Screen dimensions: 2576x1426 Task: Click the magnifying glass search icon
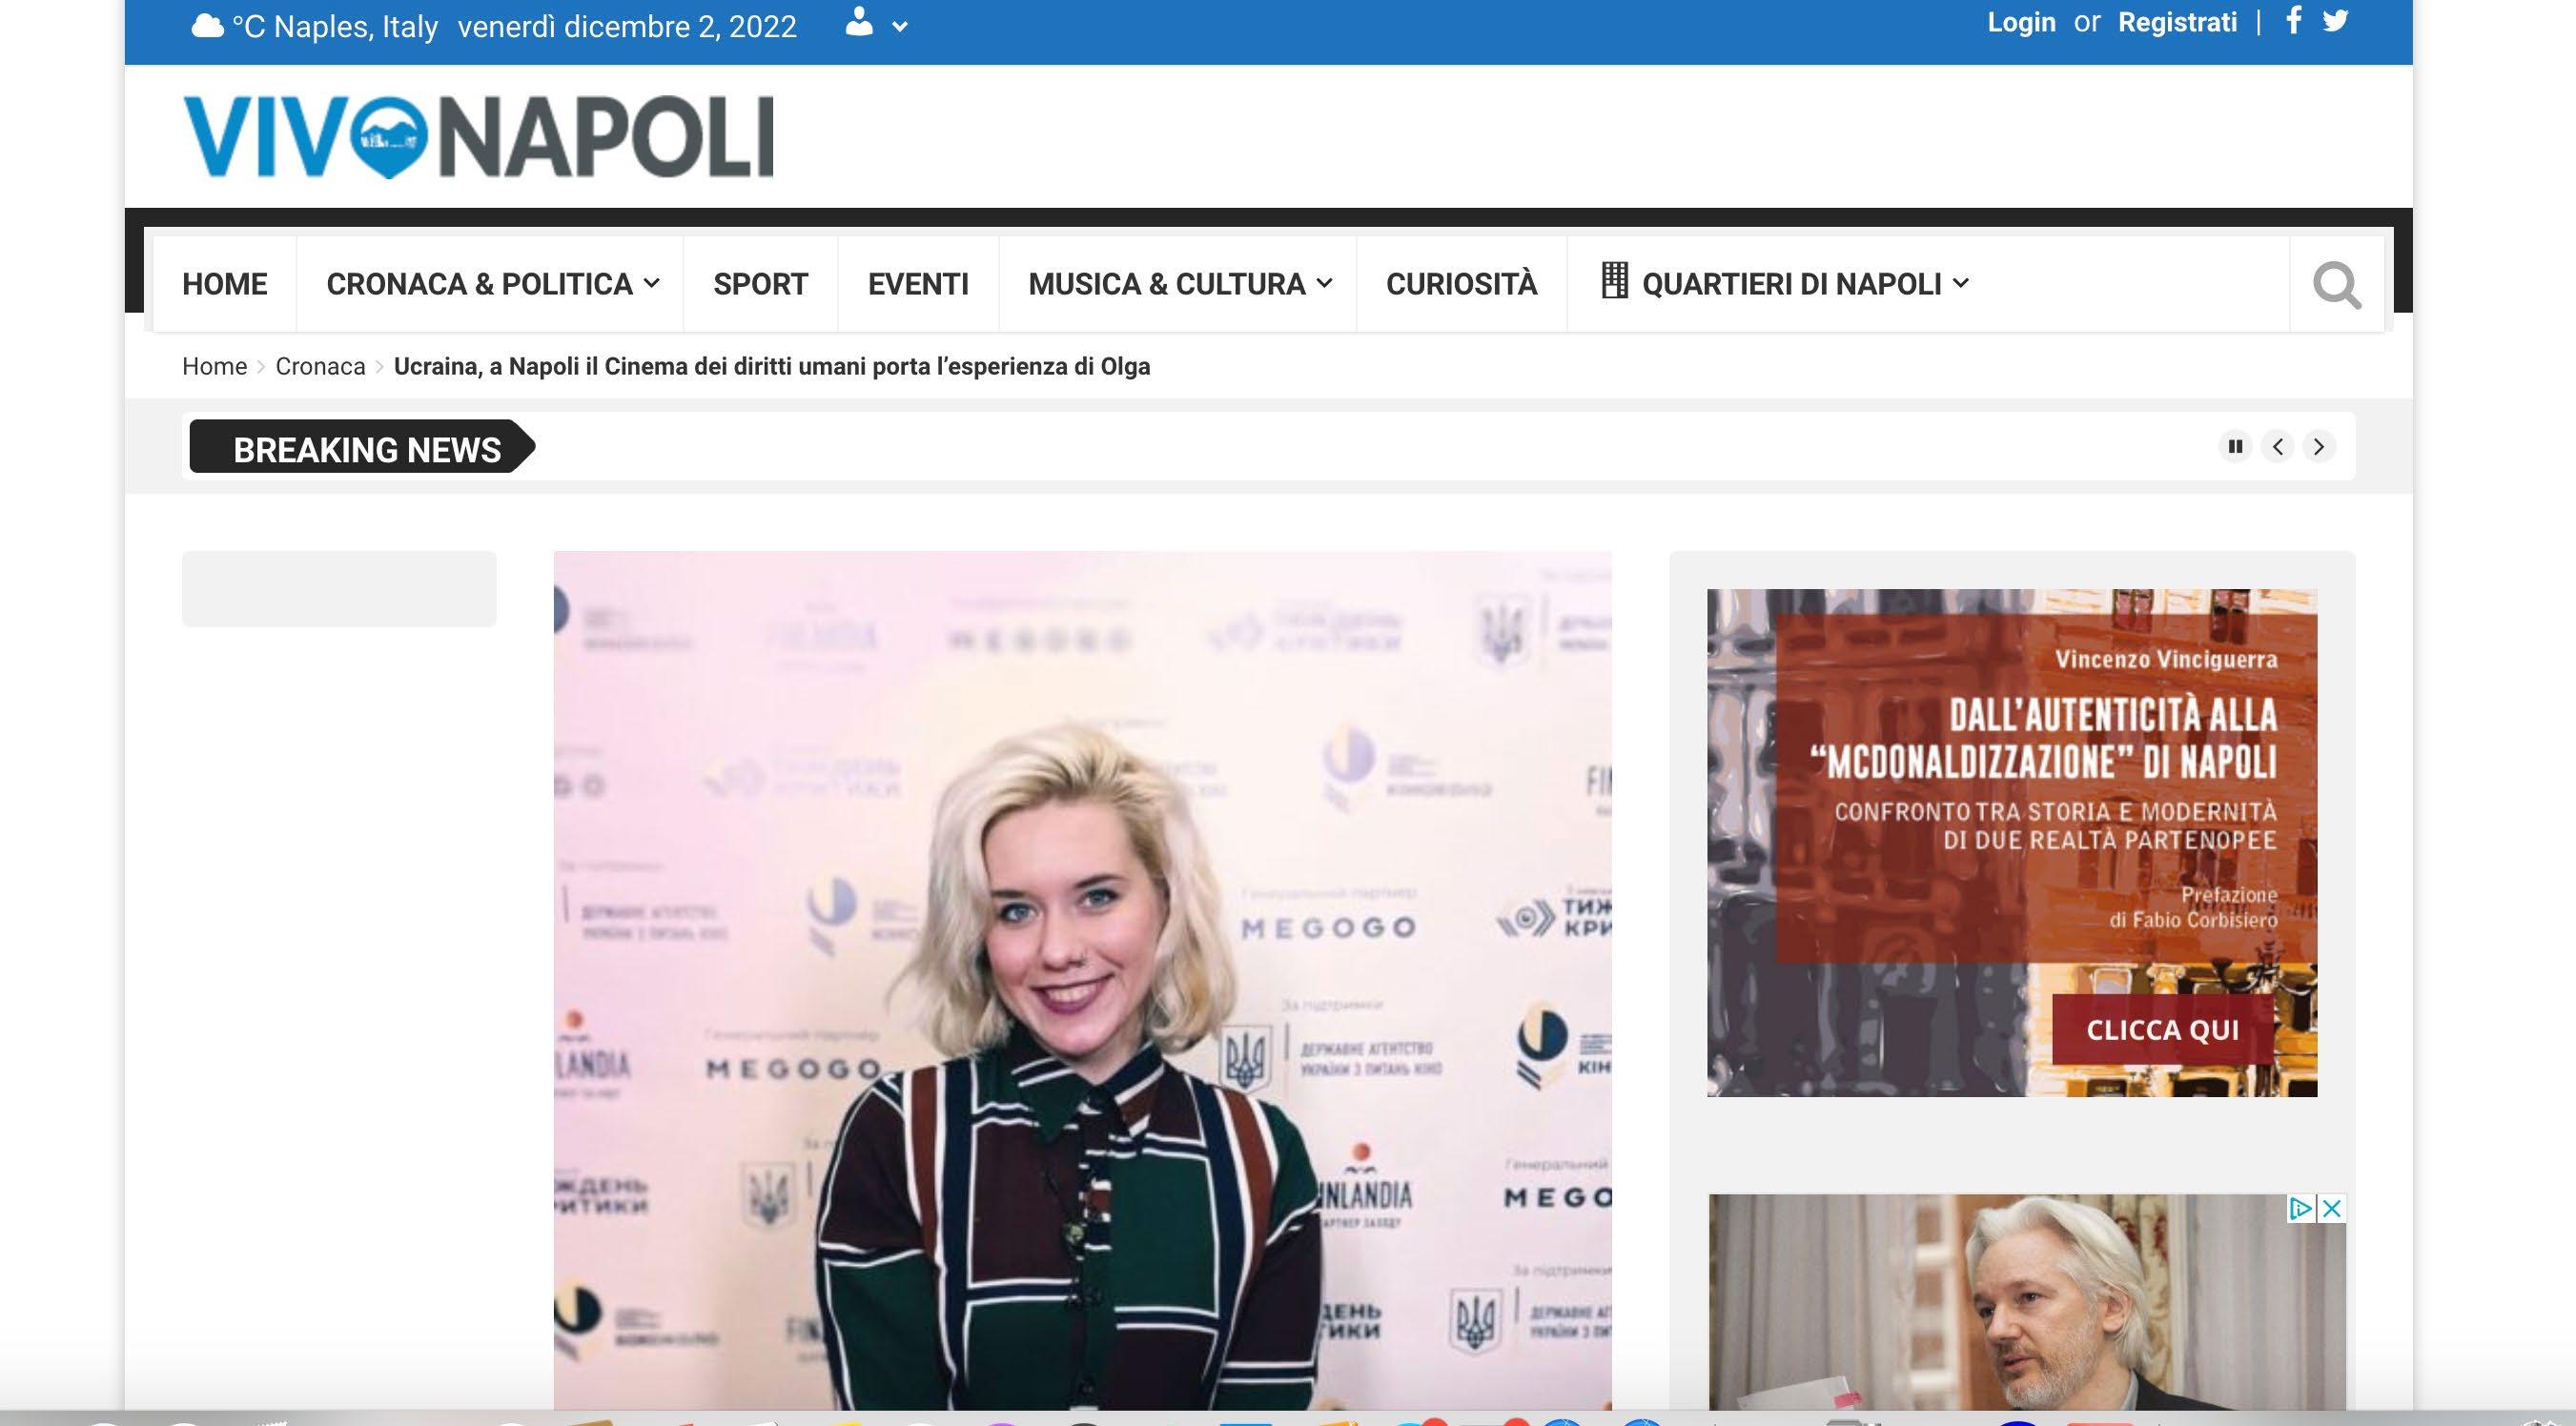[2336, 285]
